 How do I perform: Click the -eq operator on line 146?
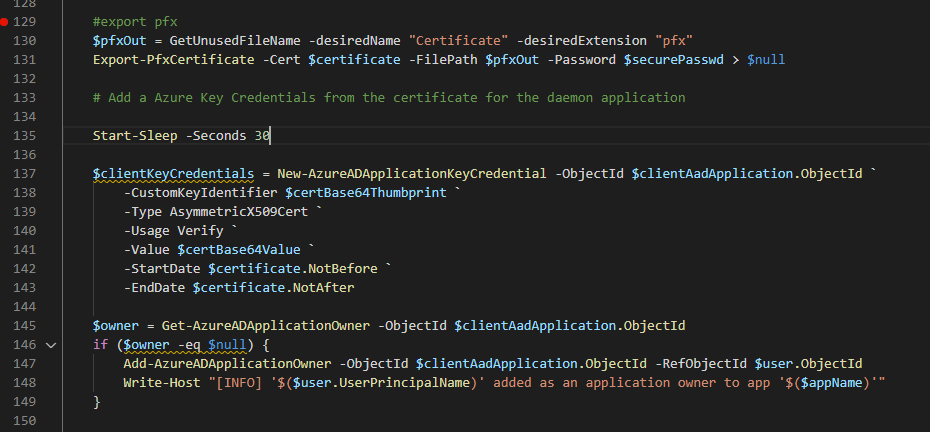(189, 345)
